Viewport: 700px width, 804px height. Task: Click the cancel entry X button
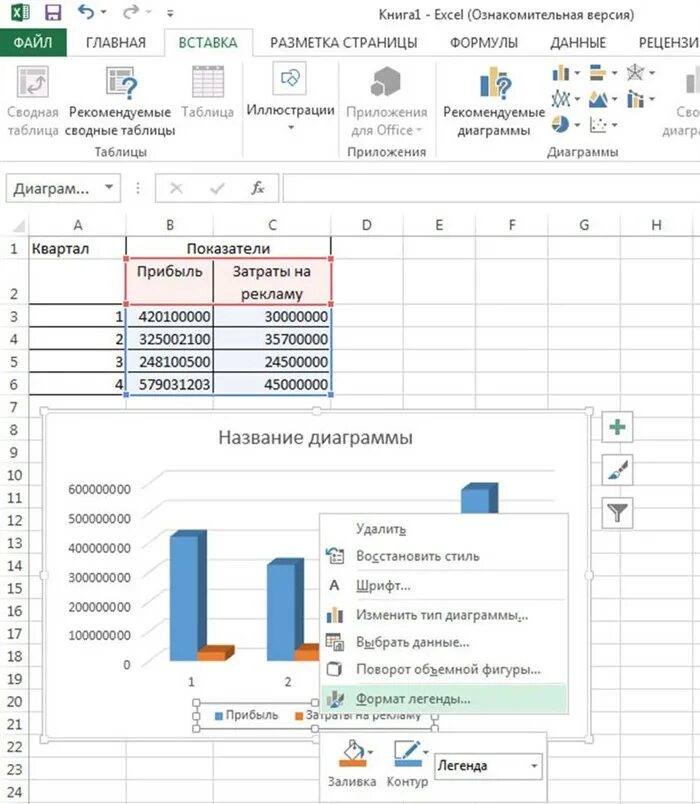coord(176,188)
